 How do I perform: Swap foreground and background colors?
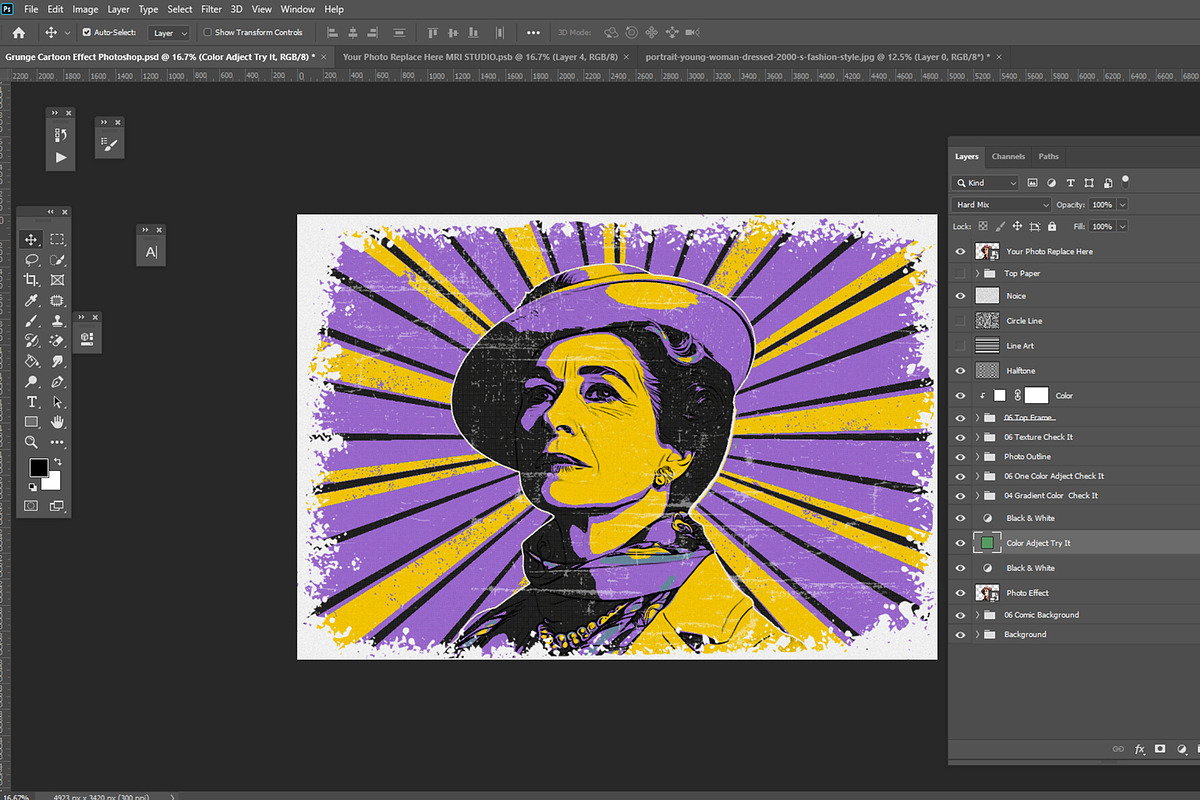click(57, 463)
